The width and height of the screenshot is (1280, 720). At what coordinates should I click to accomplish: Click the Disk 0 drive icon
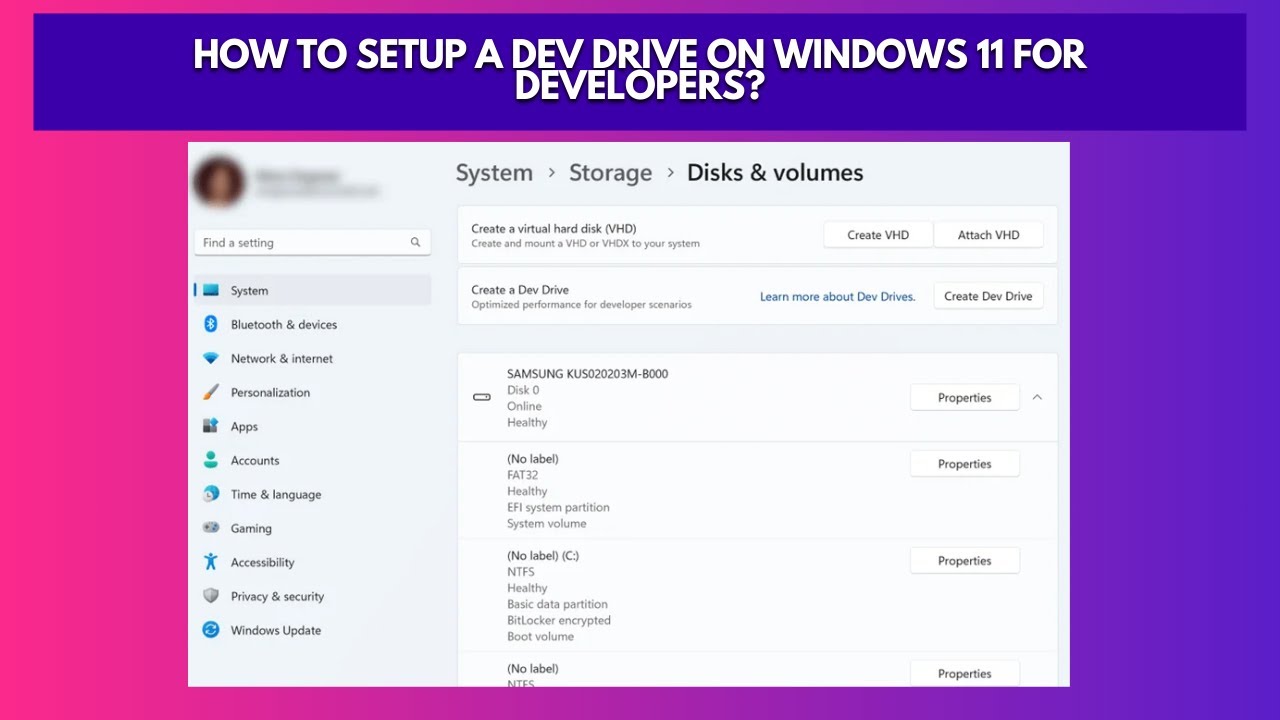[x=482, y=398]
